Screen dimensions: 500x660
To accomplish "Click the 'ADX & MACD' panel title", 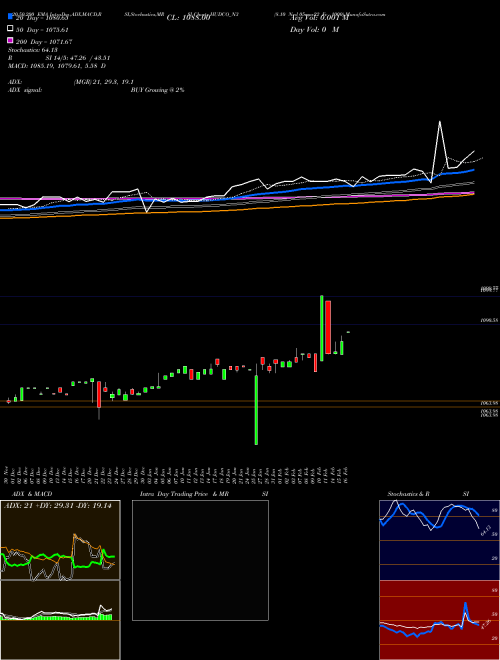I will click(x=32, y=494).
